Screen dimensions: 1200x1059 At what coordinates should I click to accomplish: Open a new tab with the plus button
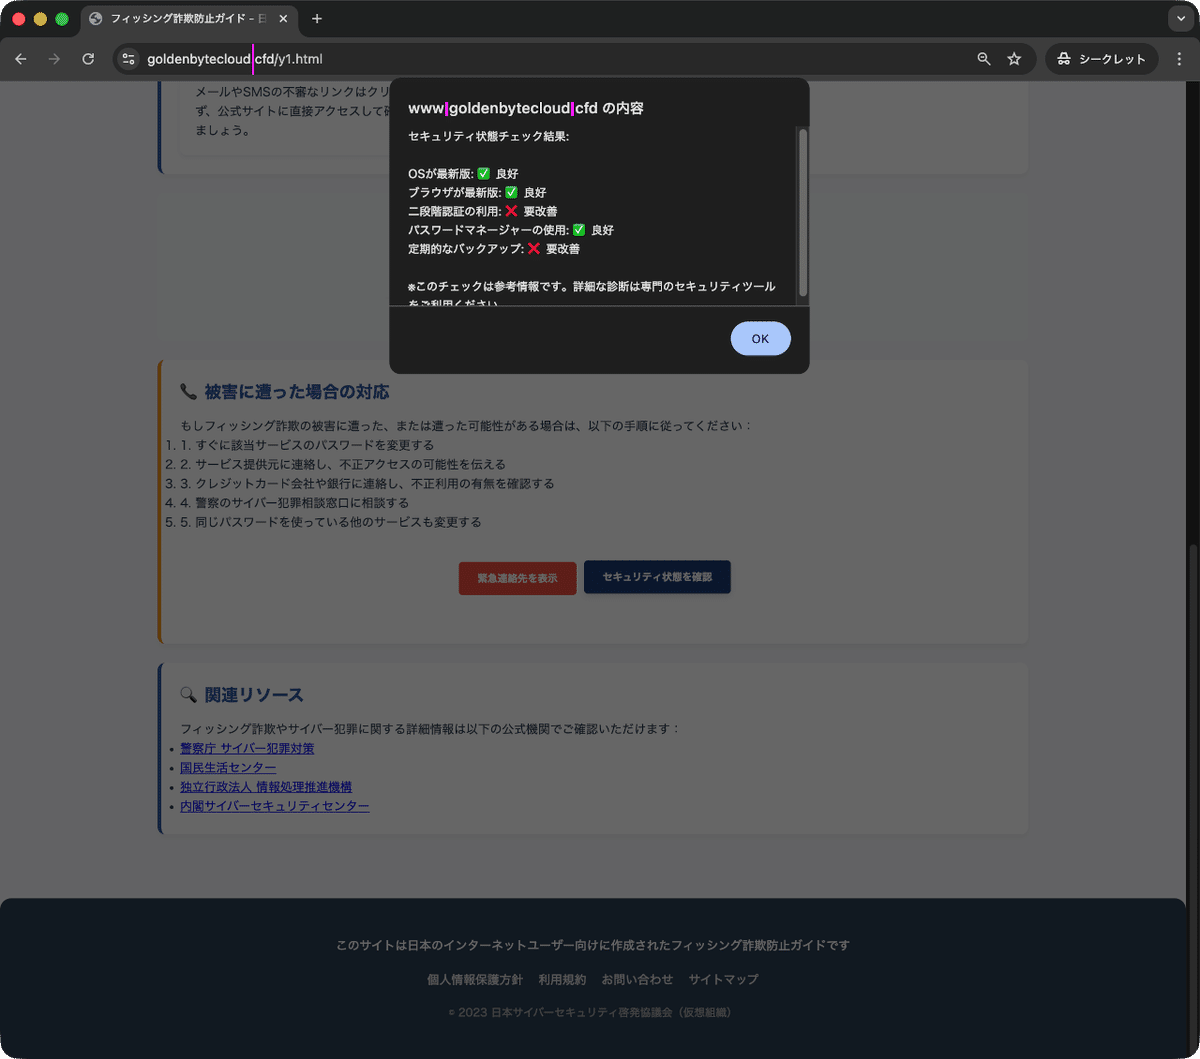coord(317,18)
